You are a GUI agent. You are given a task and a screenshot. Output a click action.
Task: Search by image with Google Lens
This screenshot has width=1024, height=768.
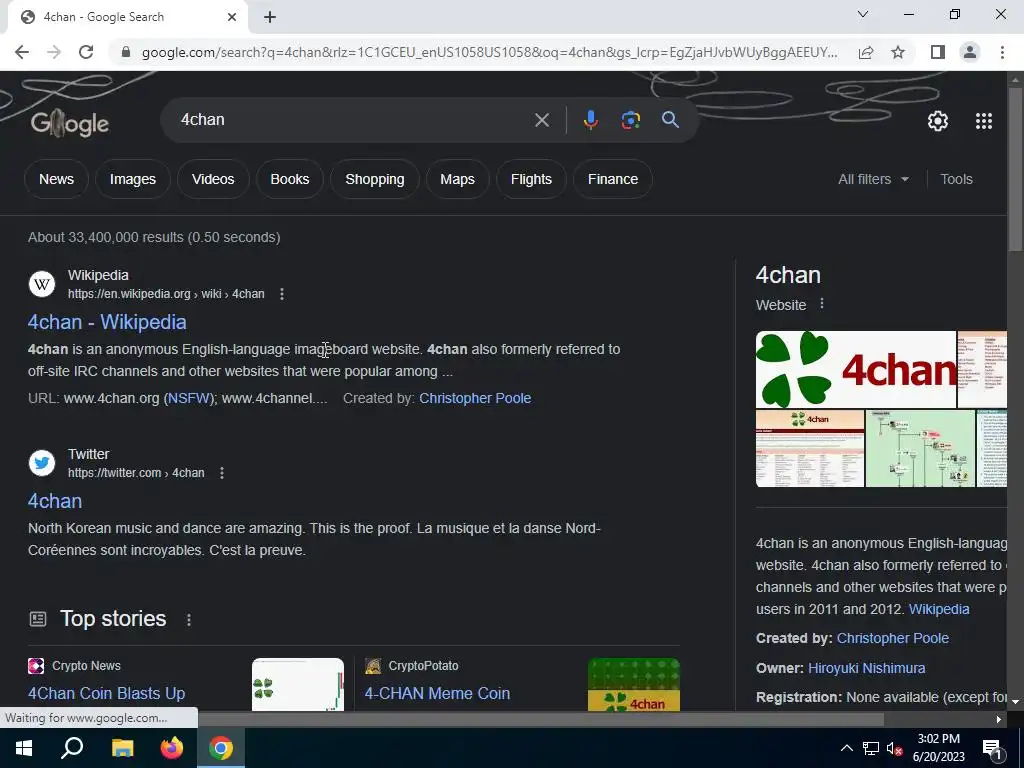(x=630, y=120)
